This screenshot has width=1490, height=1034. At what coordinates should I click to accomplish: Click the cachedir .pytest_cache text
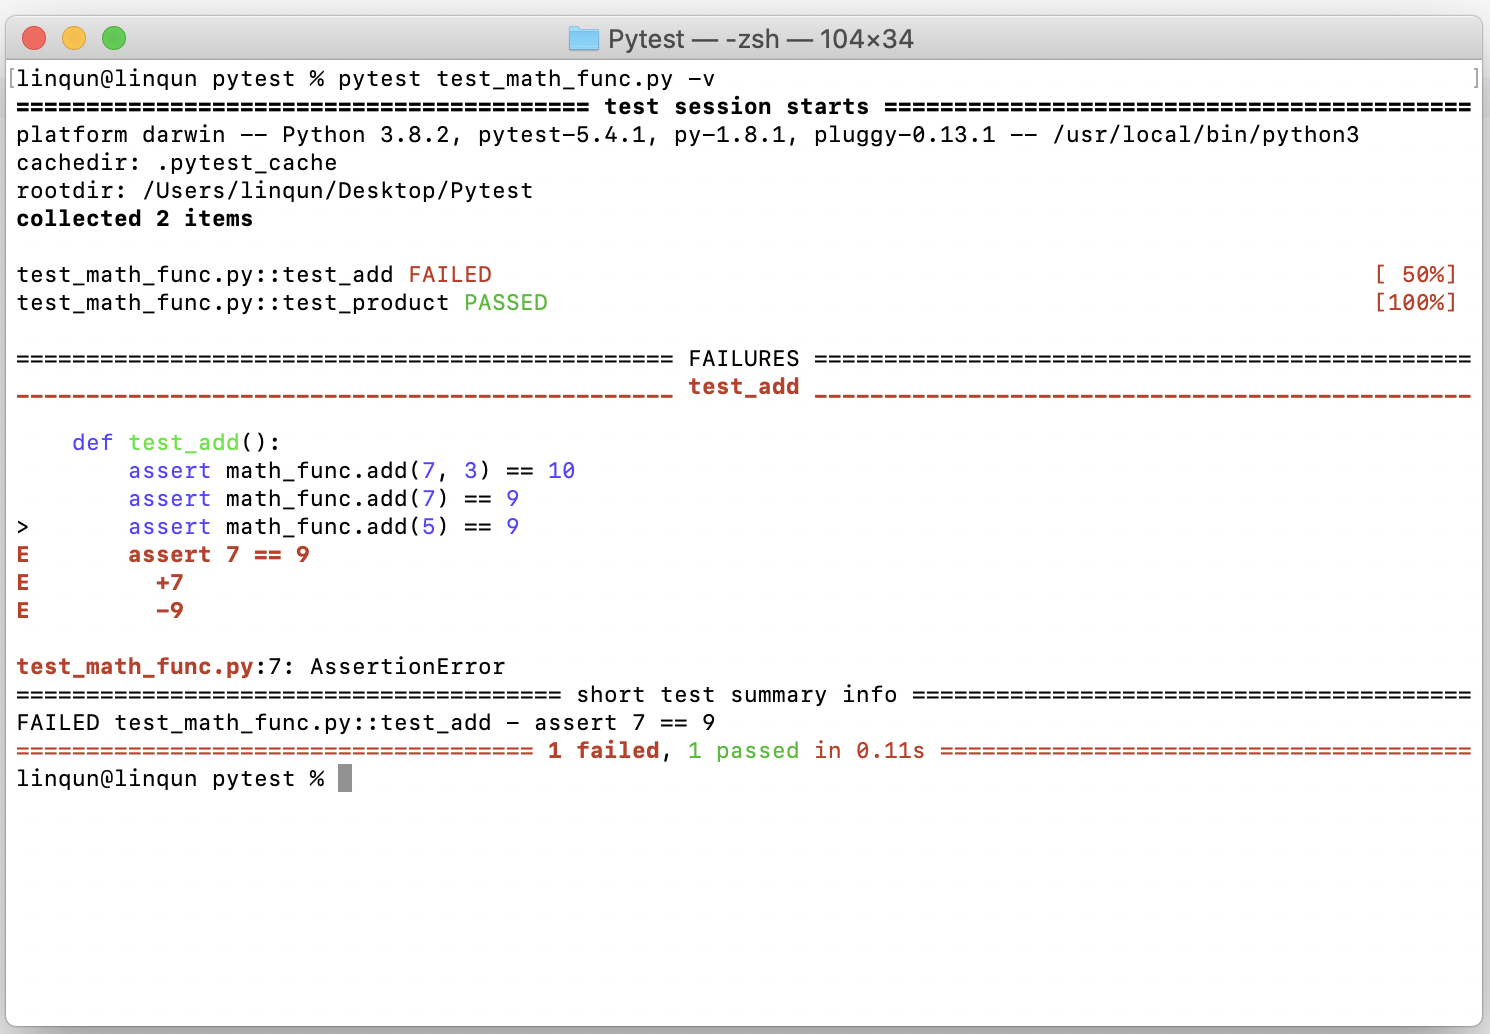(176, 162)
